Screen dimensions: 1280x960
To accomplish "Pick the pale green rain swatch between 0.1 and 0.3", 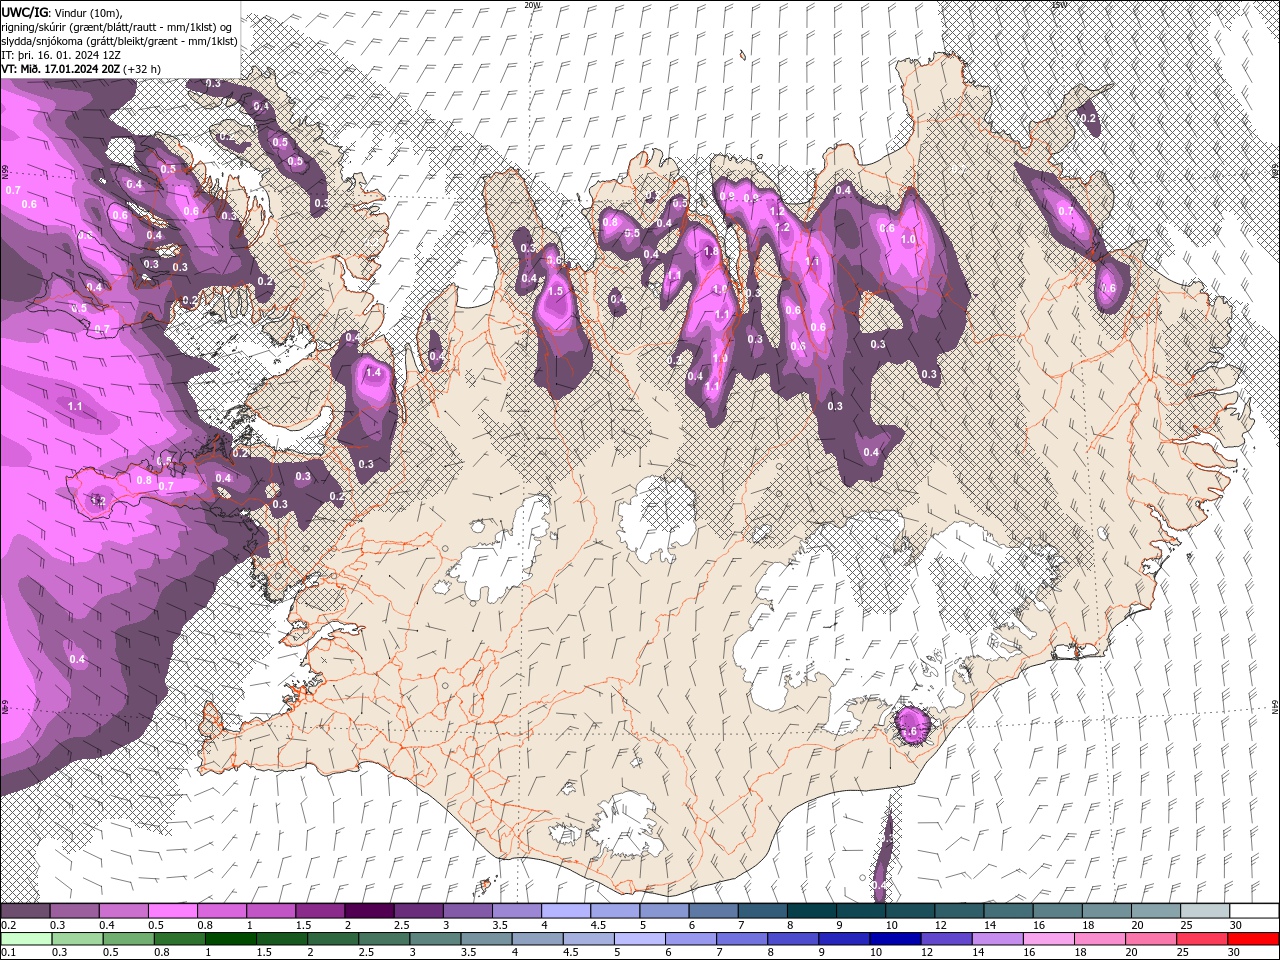I will point(25,939).
